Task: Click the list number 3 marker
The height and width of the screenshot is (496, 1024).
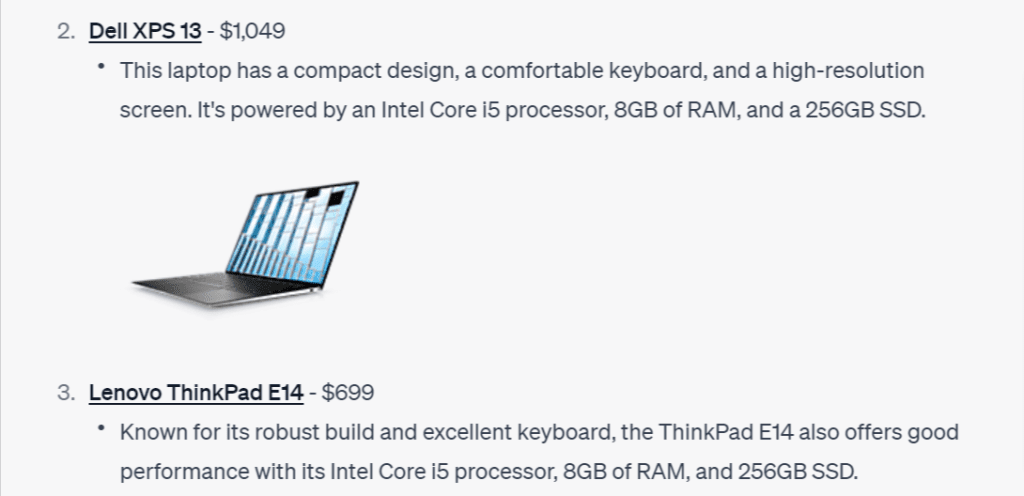Action: tap(66, 392)
